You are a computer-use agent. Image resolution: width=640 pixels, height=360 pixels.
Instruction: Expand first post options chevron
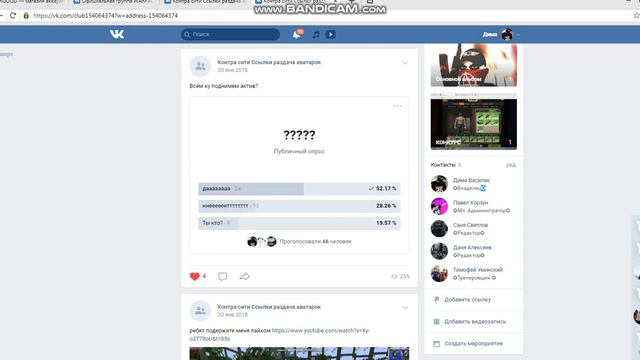pos(405,63)
